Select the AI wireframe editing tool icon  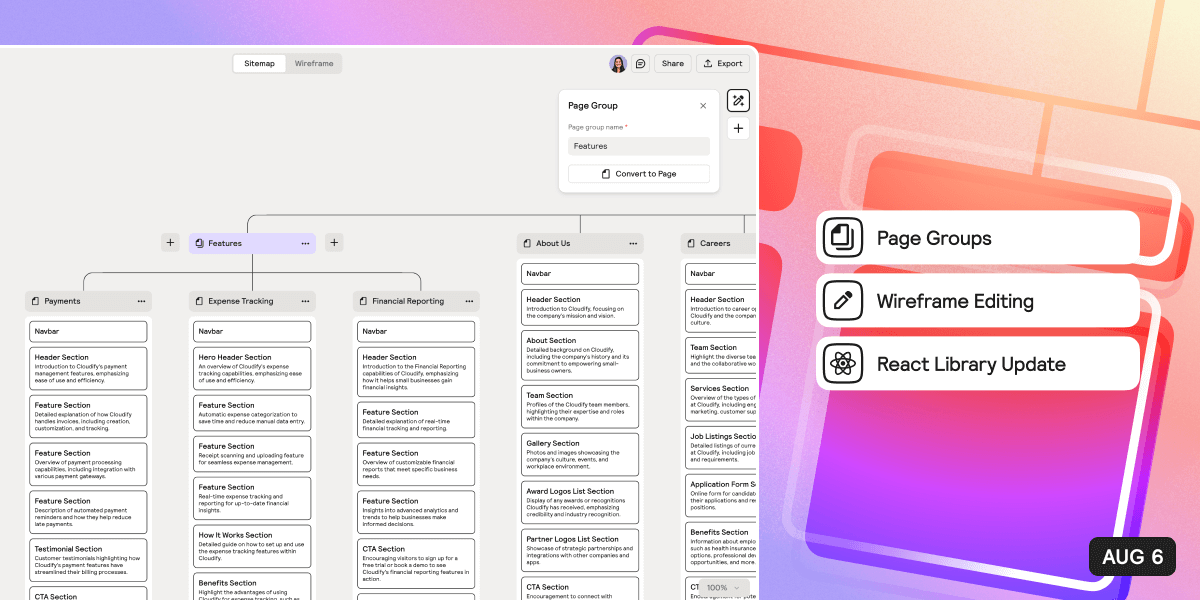pos(738,100)
